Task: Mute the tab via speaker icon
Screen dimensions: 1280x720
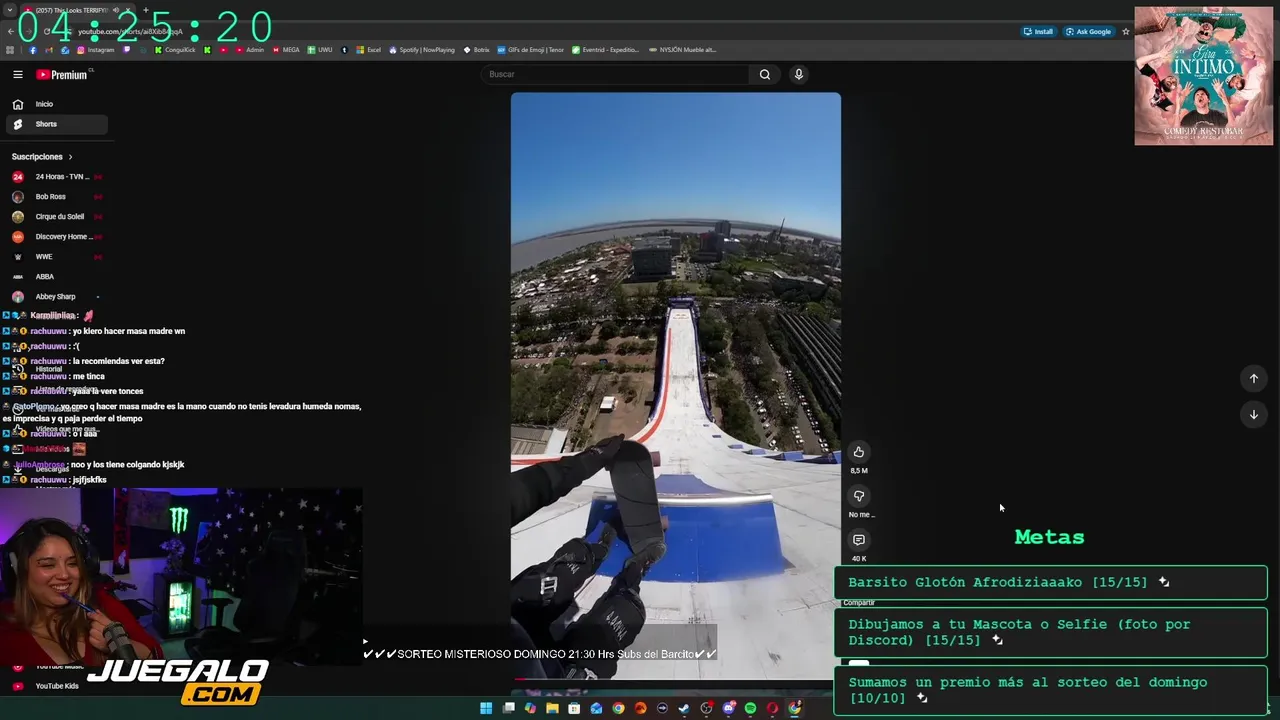Action: tap(116, 10)
